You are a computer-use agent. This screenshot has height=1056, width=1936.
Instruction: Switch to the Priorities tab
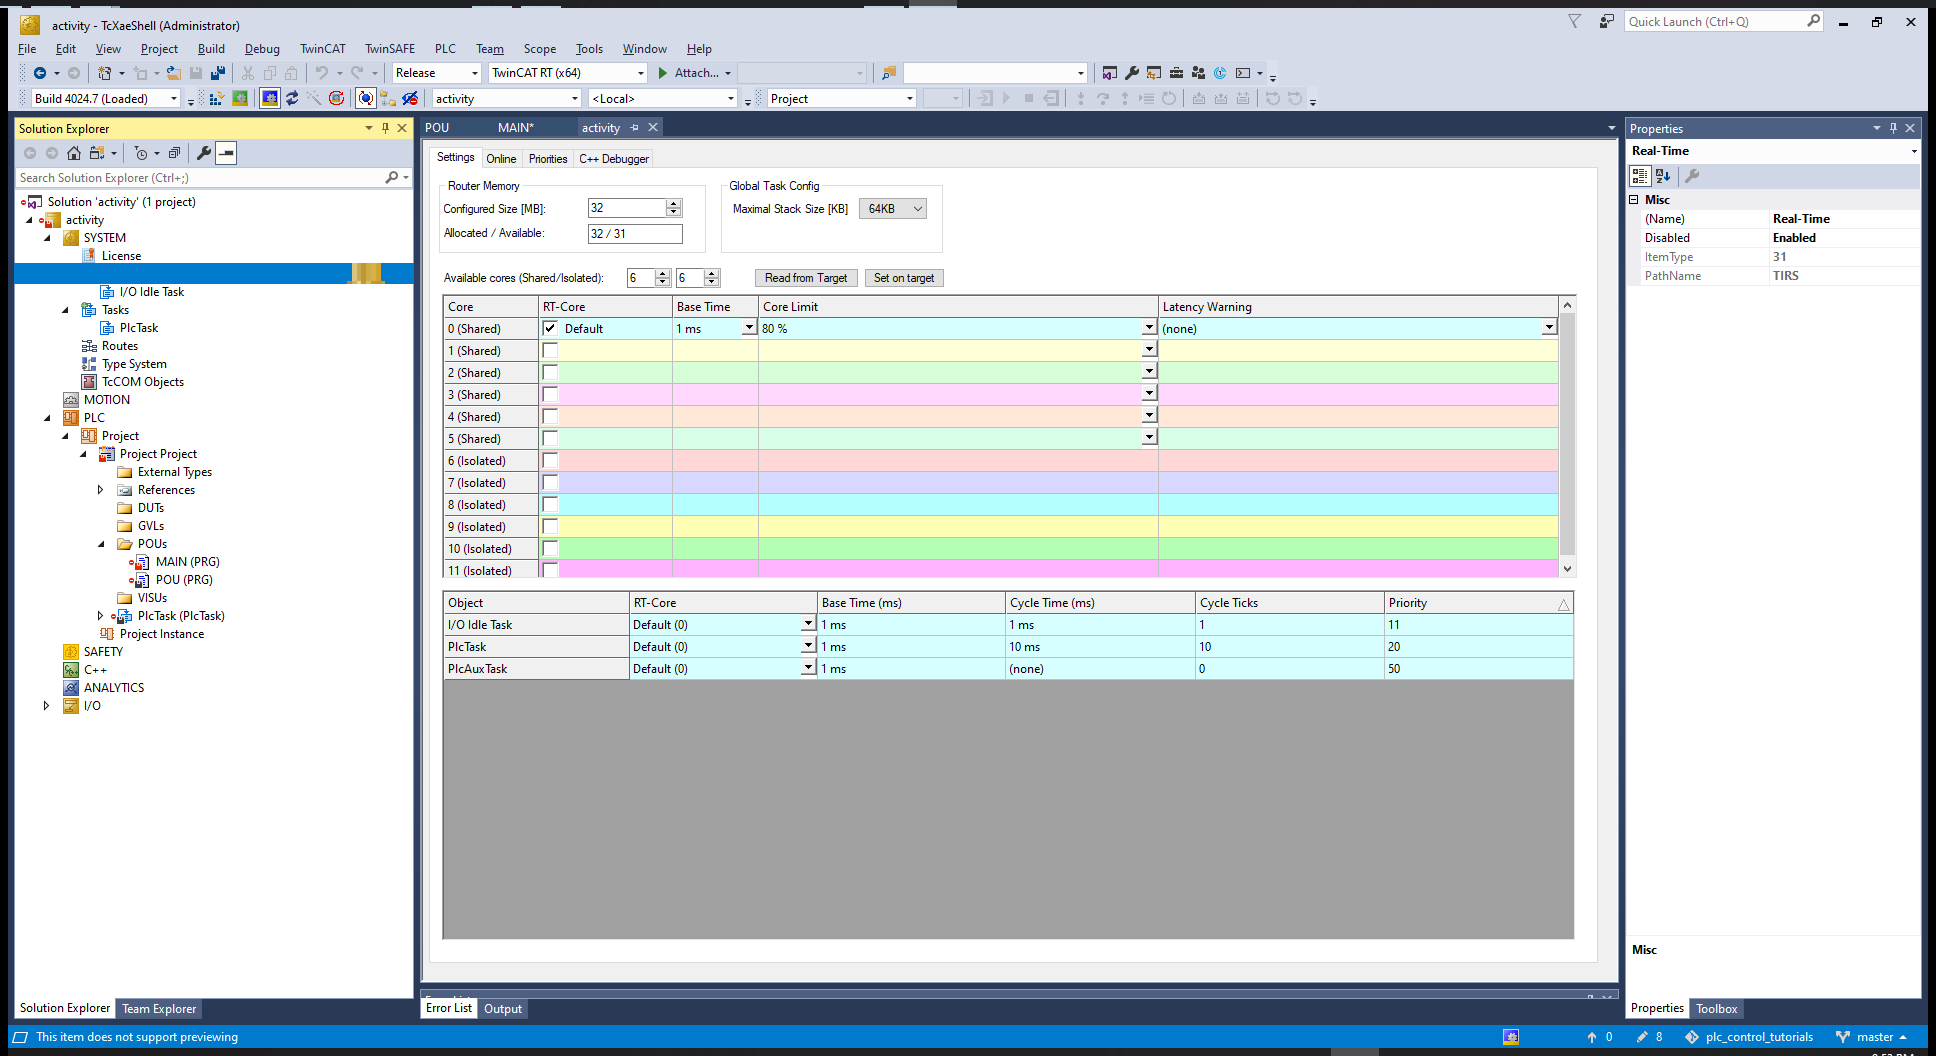(547, 159)
